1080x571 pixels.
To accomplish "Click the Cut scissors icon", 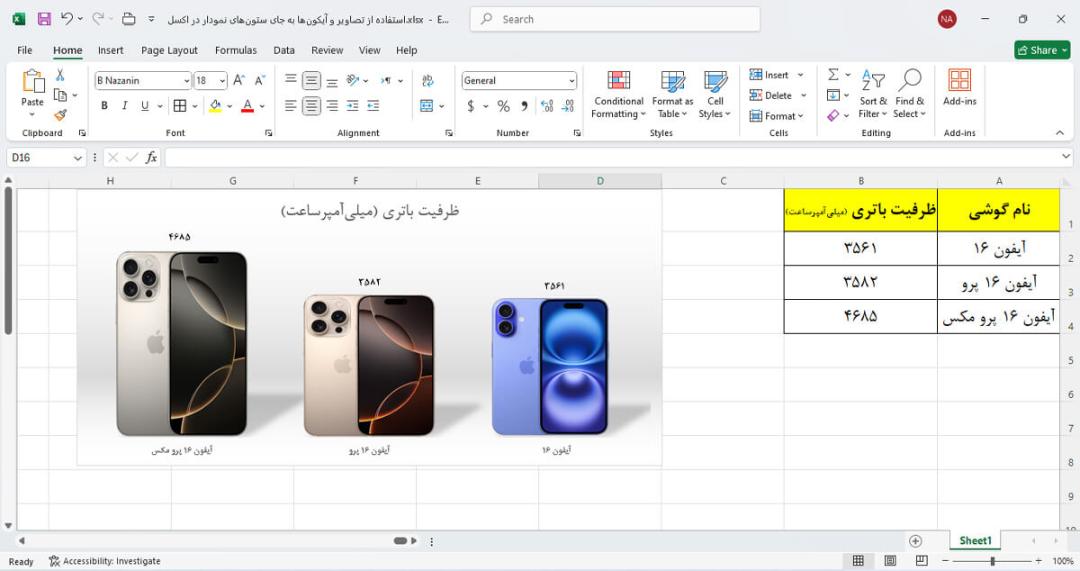I will click(60, 75).
